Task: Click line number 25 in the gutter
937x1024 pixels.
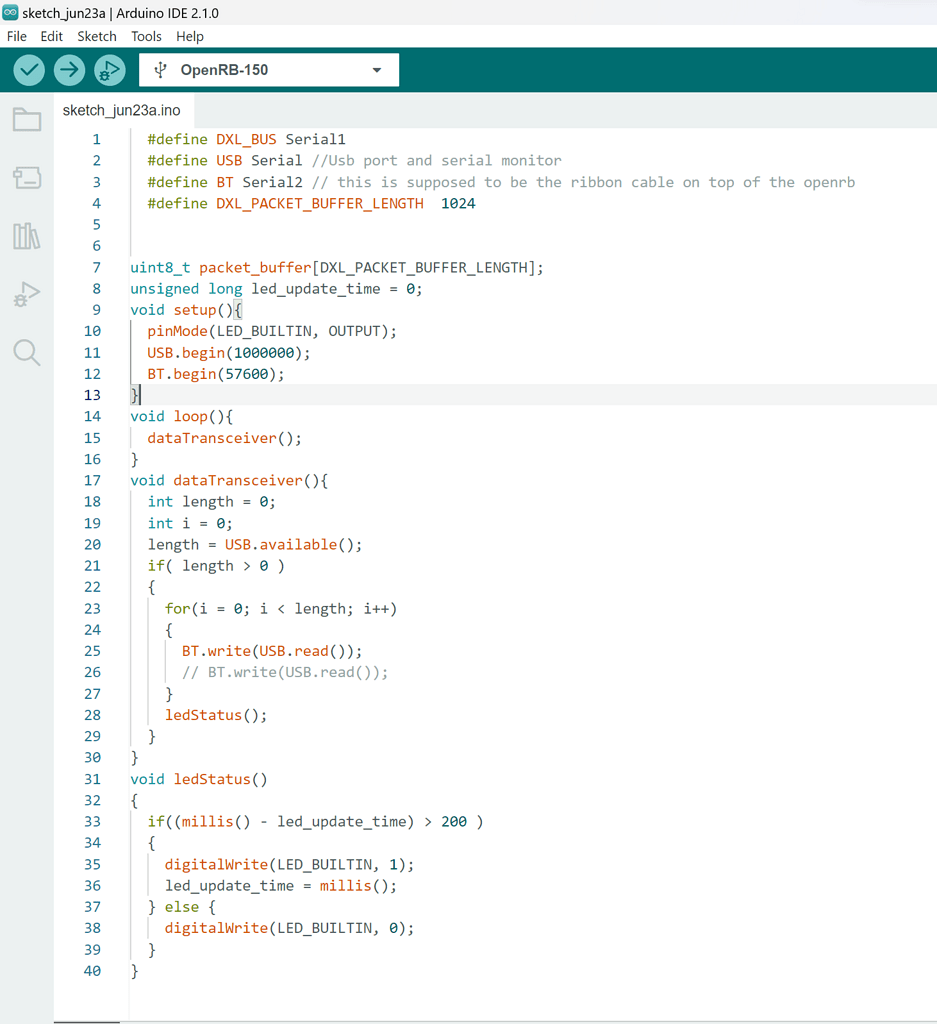Action: click(92, 651)
